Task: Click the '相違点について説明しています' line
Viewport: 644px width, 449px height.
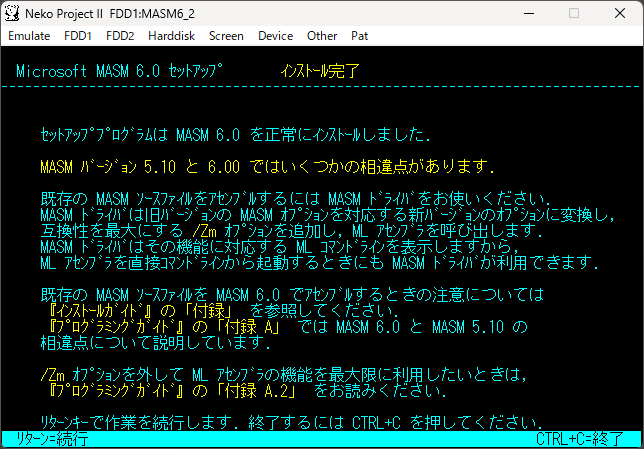Action: [x=156, y=343]
